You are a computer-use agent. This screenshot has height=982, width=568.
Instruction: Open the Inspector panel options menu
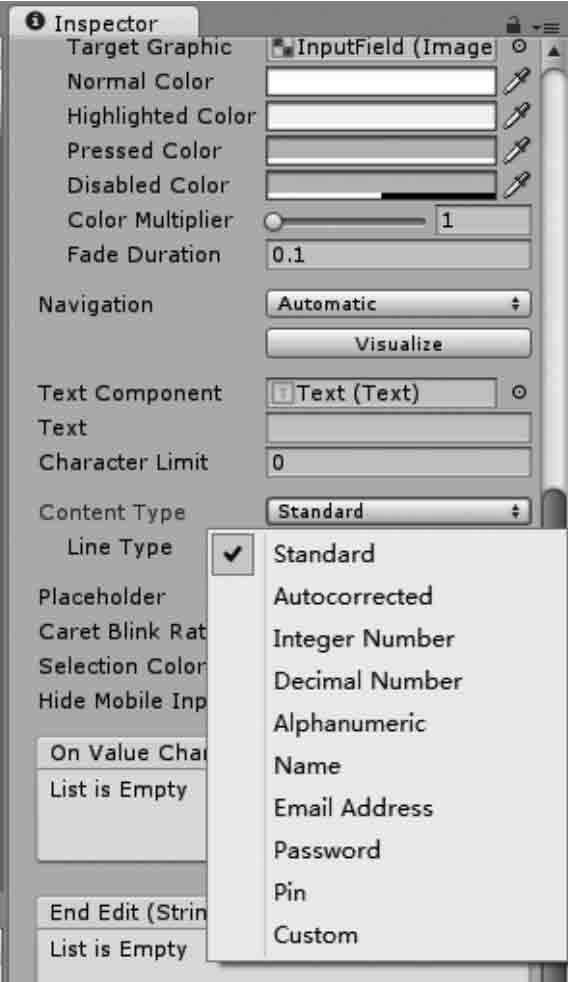(x=547, y=28)
